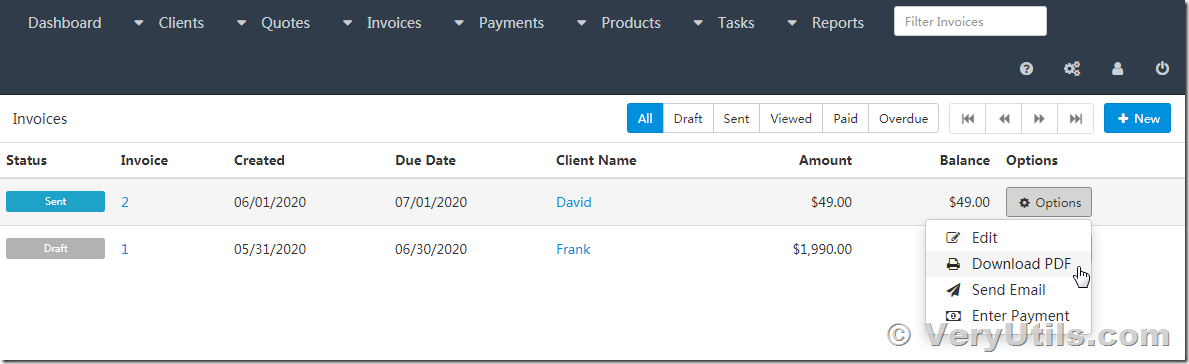Expand the Quotes dropdown arrow

[241, 23]
